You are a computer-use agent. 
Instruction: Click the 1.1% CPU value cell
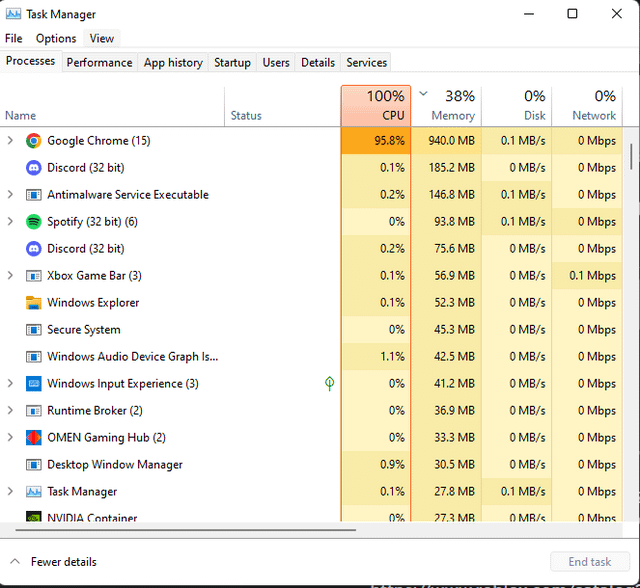376,357
